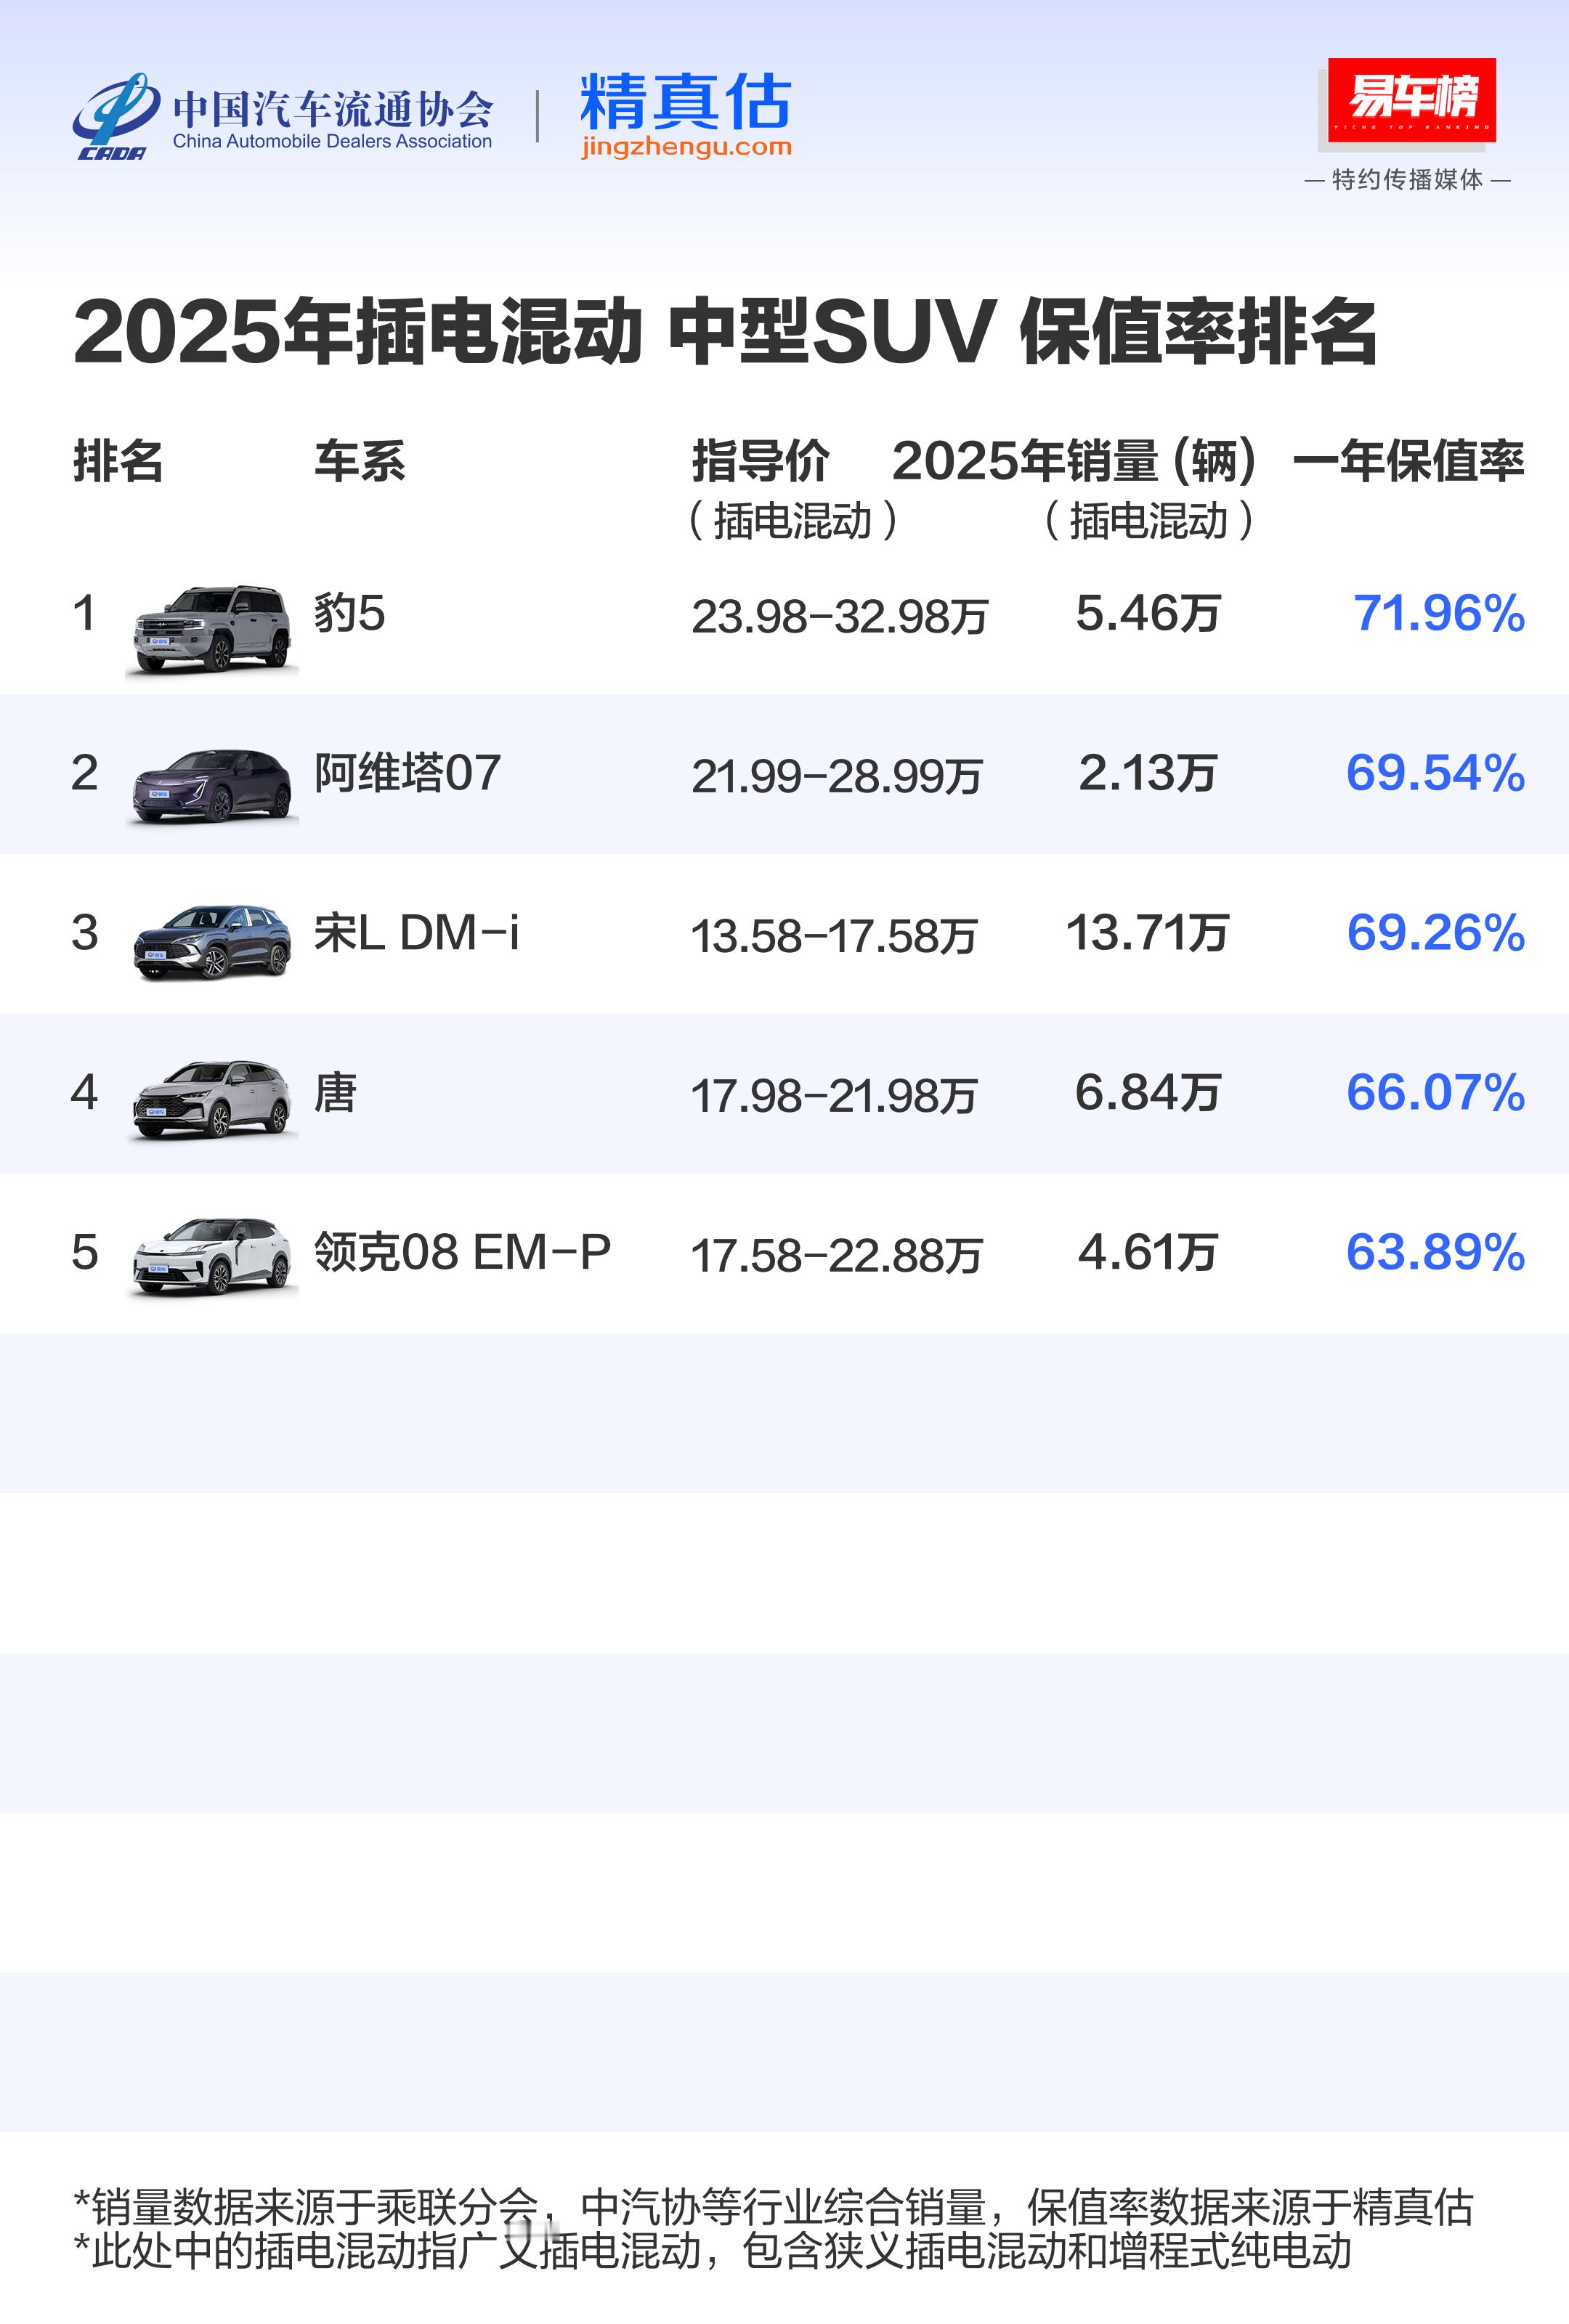Click the 领克08 EM-P car thumbnail
The image size is (1569, 2324).
pos(212,1256)
